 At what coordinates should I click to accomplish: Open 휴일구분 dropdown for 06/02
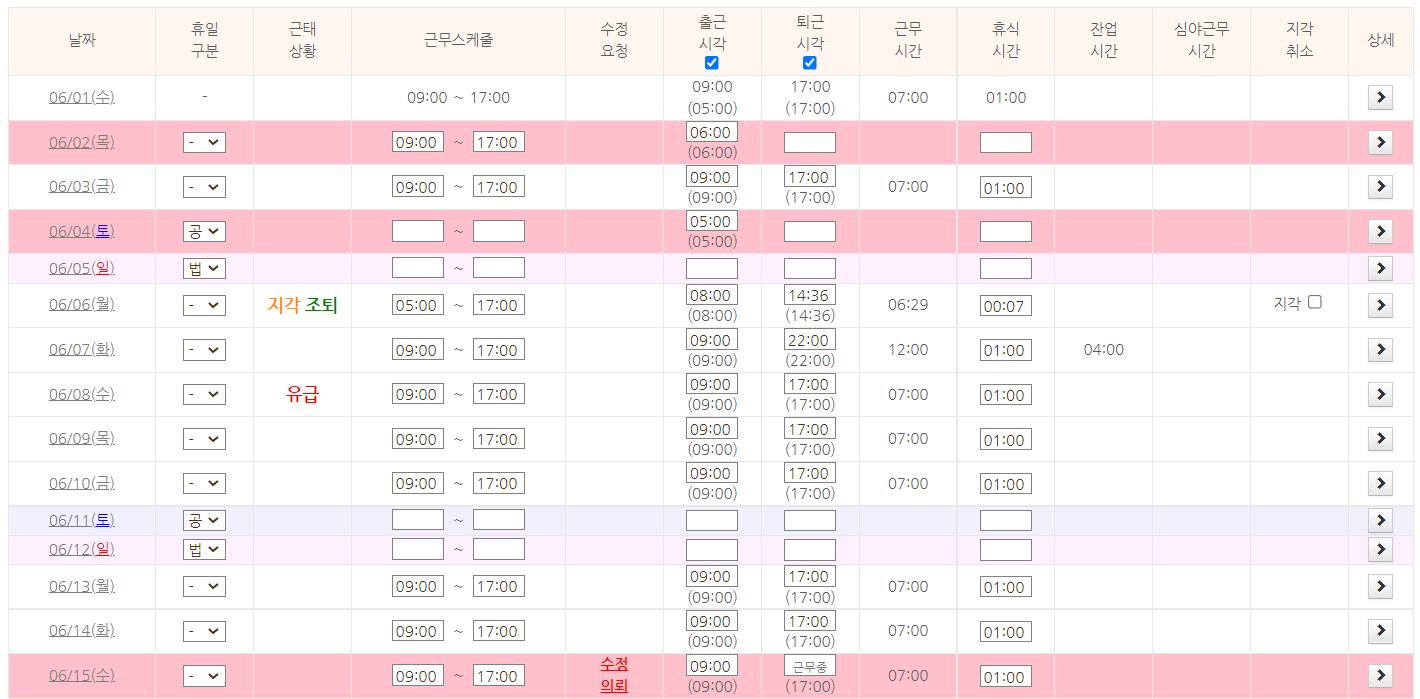tap(204, 142)
